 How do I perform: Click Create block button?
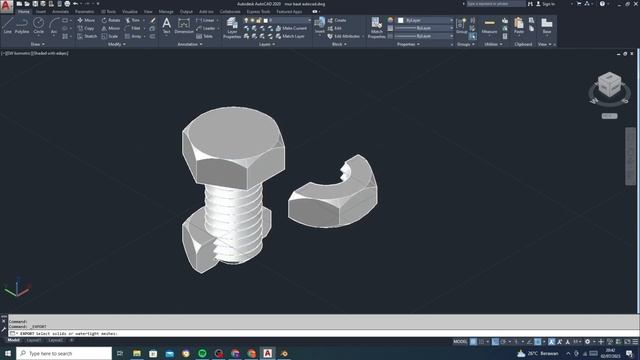[337, 20]
